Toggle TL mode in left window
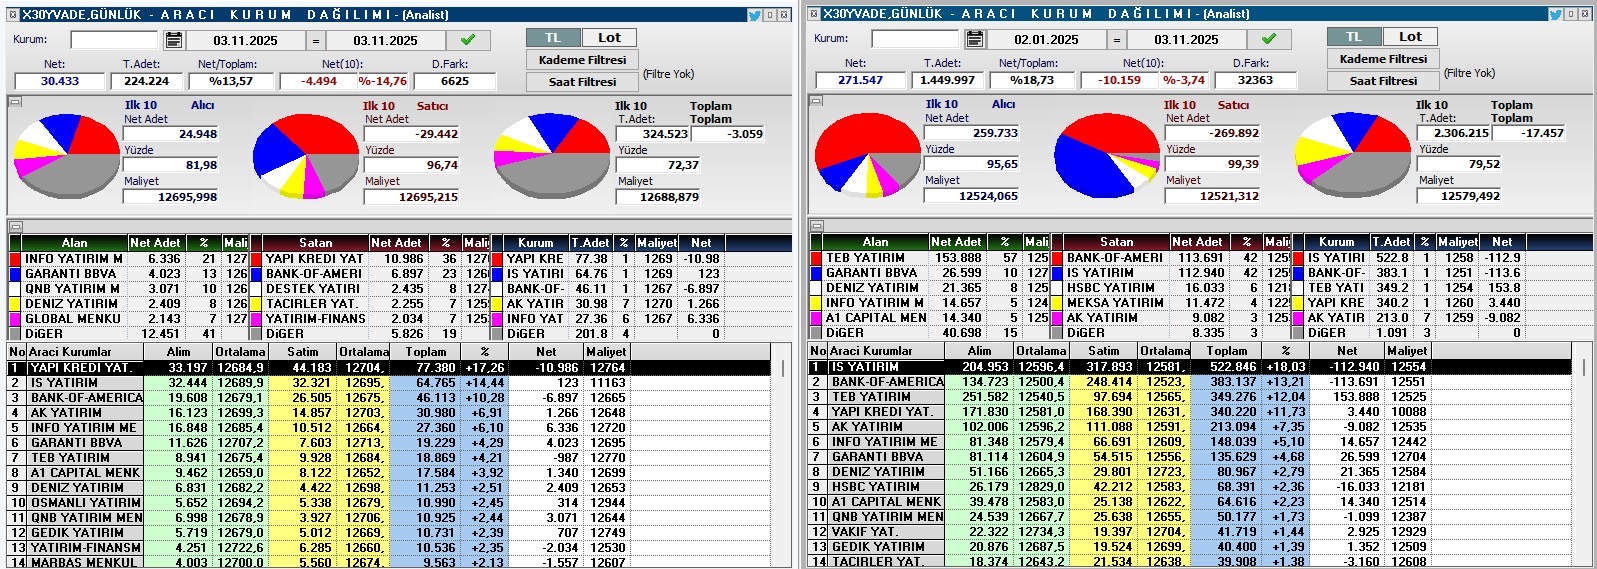Screen dimensions: 1597x569 (553, 38)
